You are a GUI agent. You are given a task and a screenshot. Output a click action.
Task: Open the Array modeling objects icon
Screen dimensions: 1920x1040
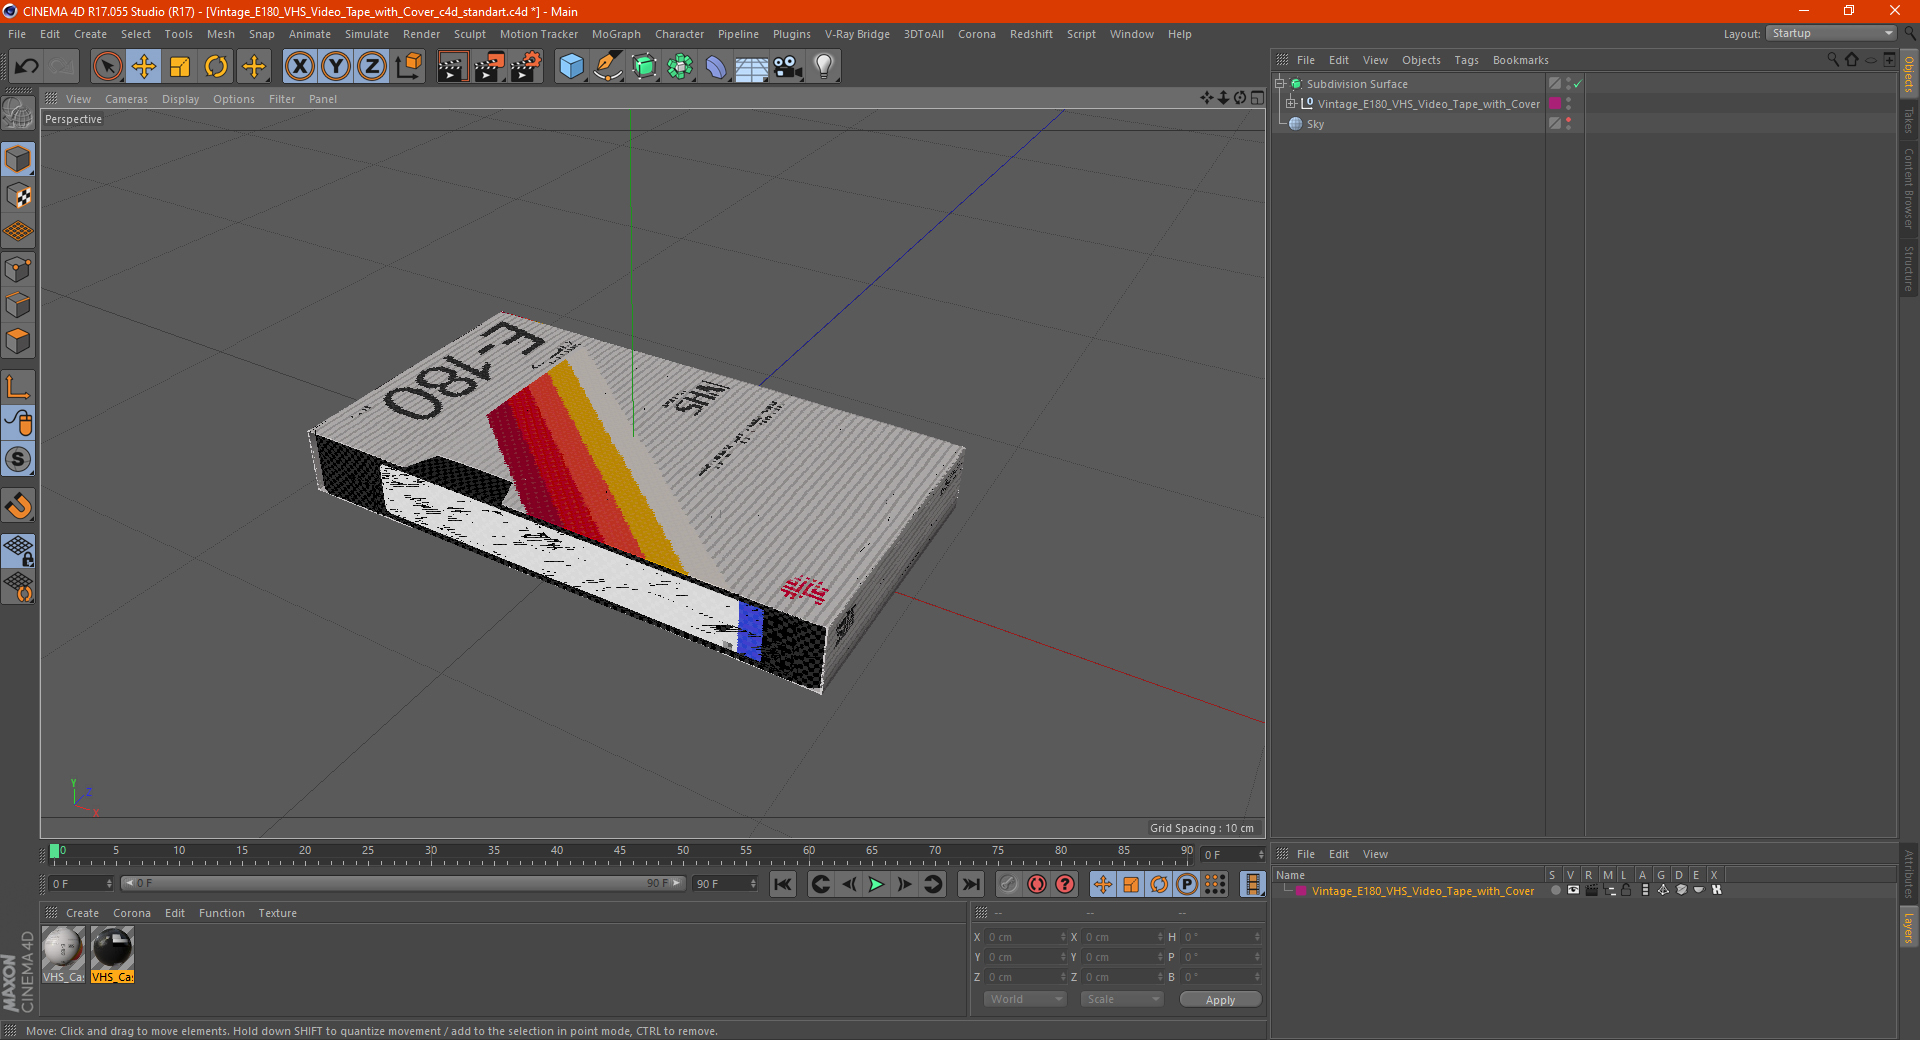point(680,67)
